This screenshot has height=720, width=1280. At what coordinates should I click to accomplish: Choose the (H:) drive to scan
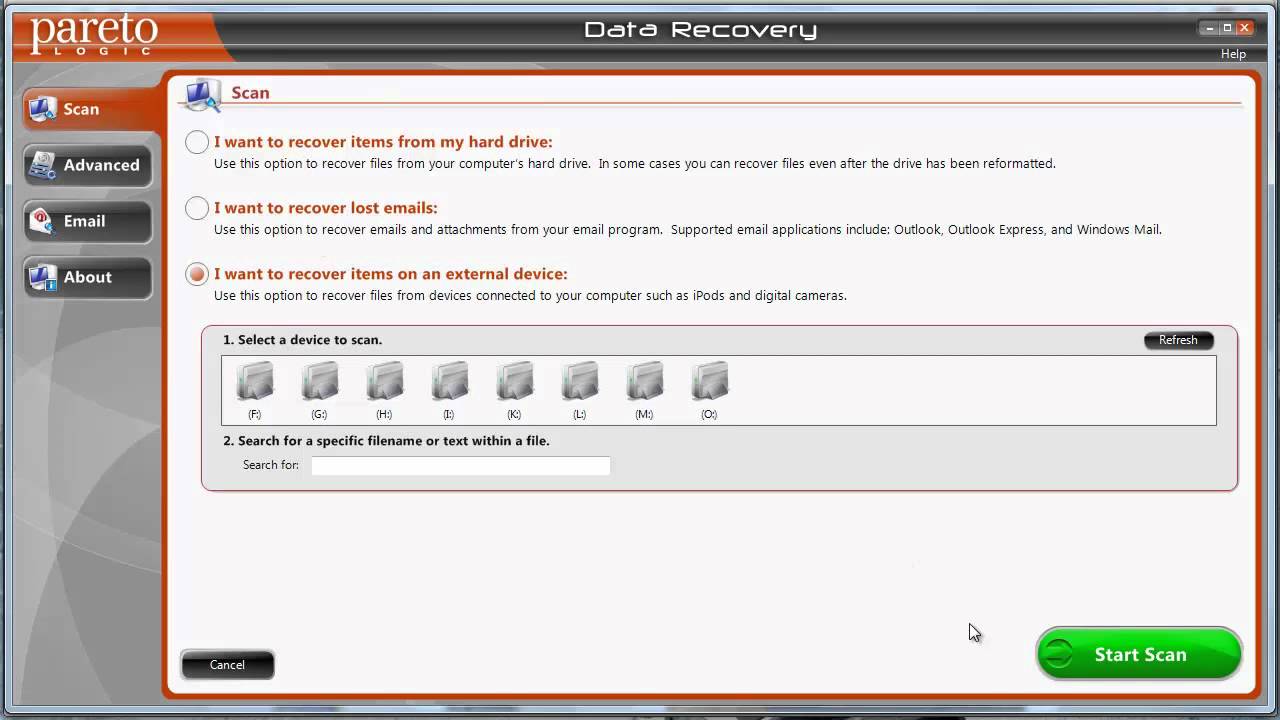pos(384,390)
